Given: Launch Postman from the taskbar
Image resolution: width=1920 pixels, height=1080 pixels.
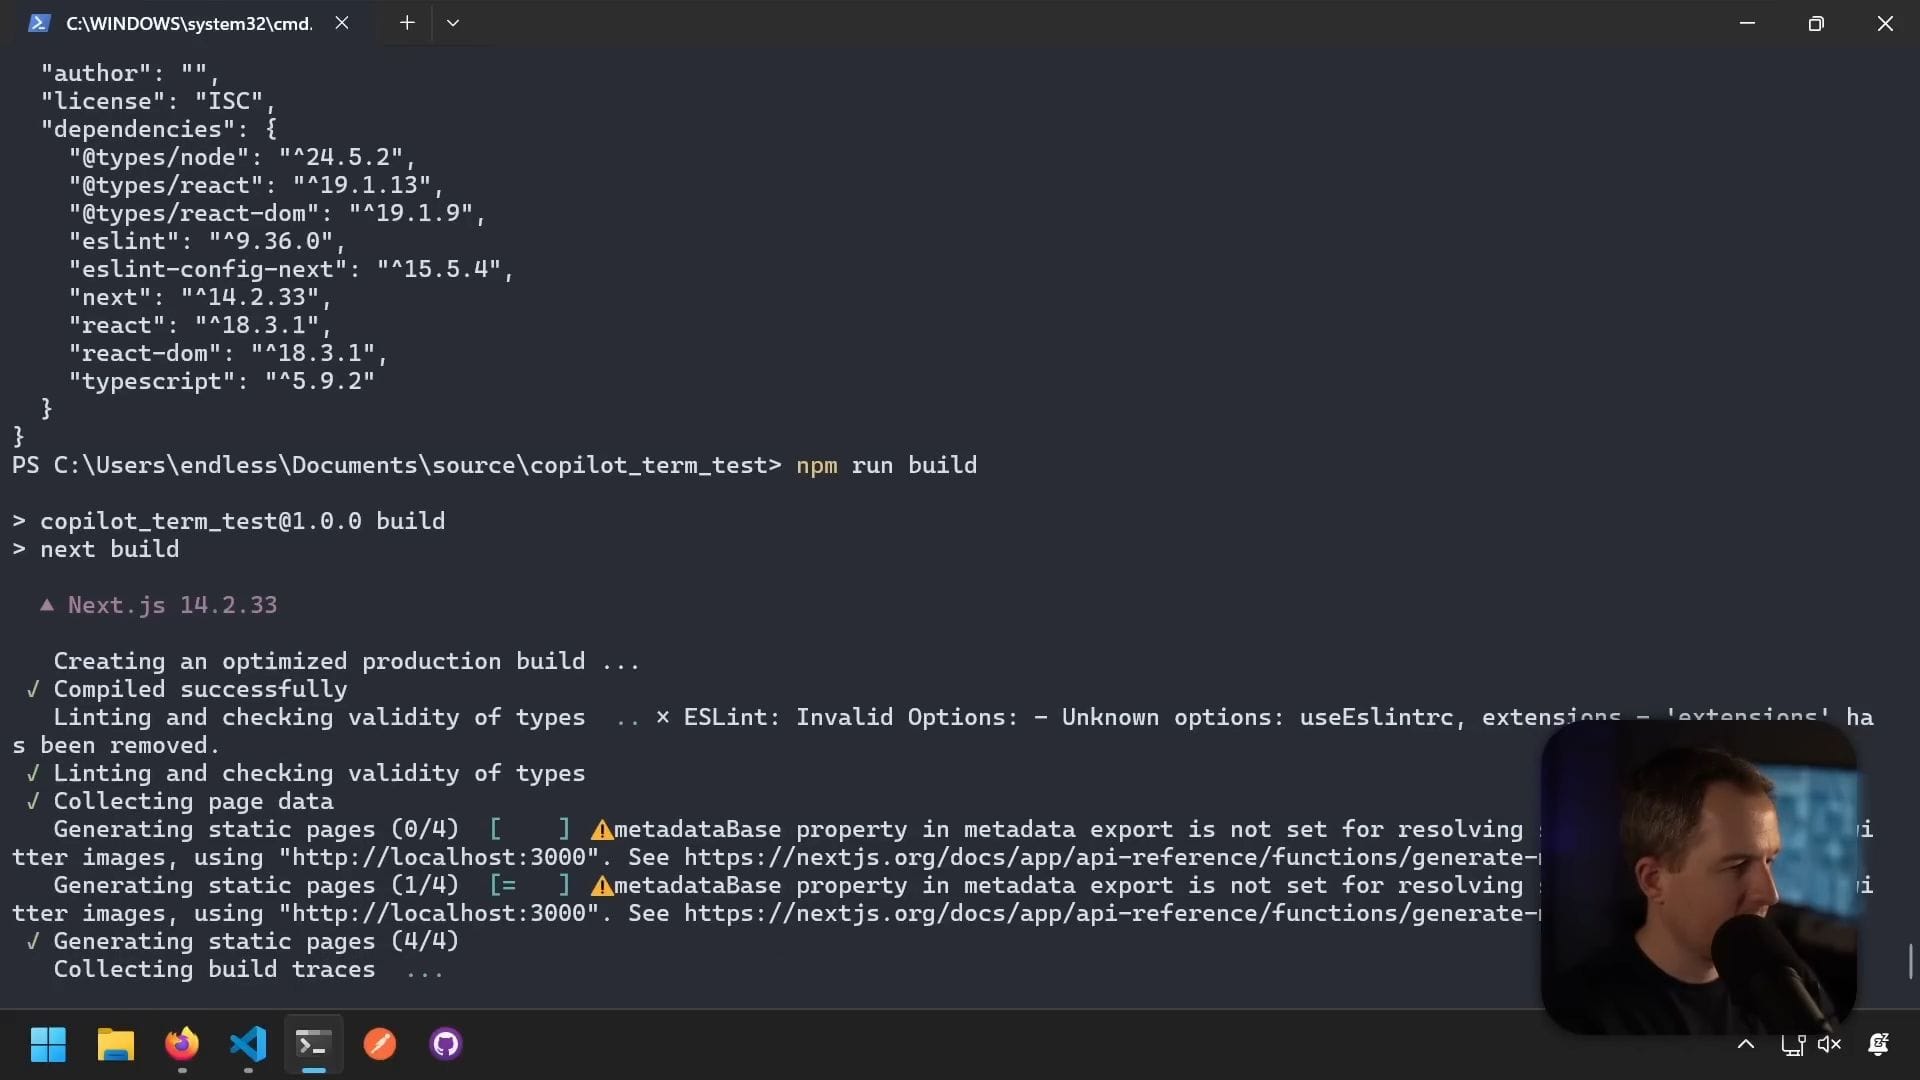Looking at the screenshot, I should [380, 1045].
